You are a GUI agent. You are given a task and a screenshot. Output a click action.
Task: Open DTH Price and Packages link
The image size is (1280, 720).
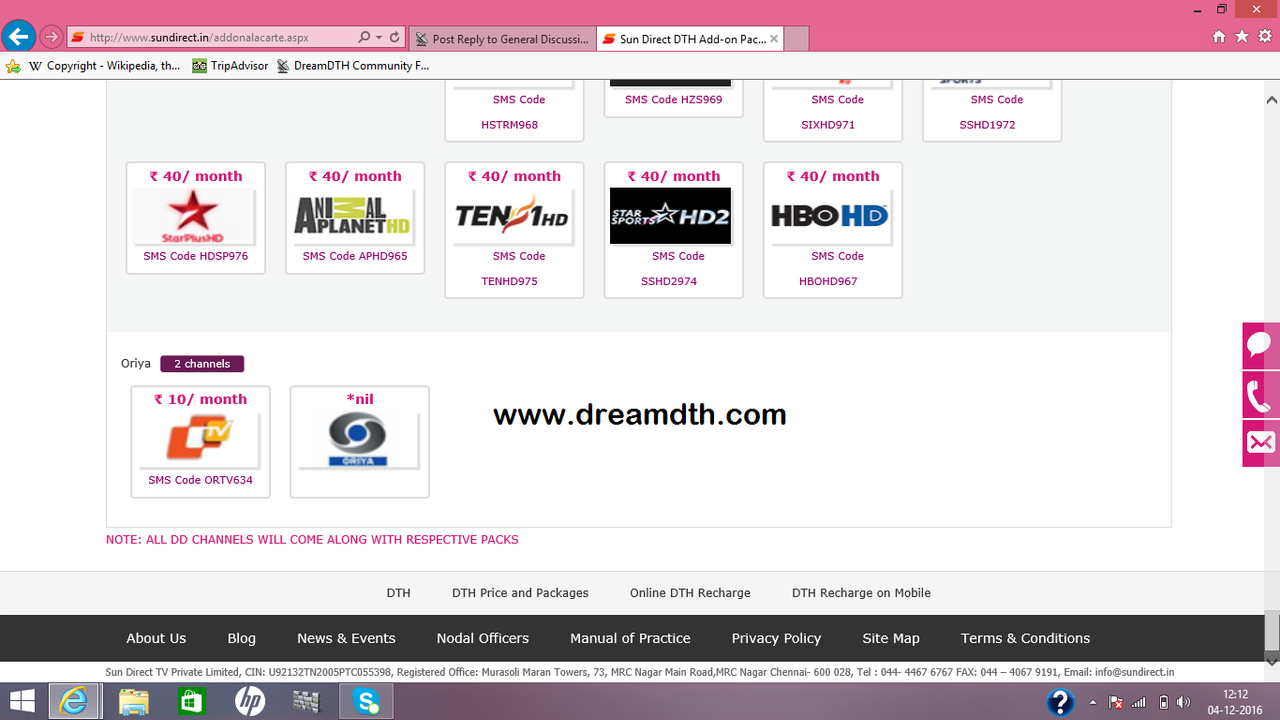tap(520, 593)
